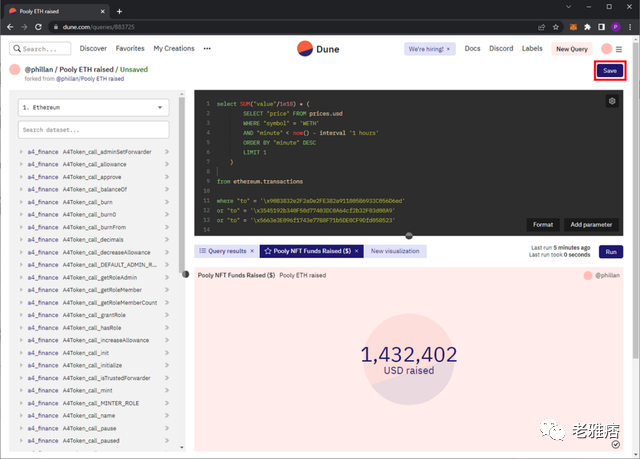The image size is (640, 459).
Task: Bookmark this page with star icon
Action: click(556, 27)
